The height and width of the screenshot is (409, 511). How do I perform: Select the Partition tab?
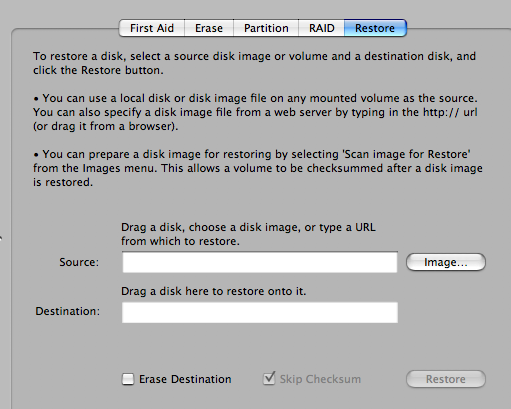[x=266, y=28]
